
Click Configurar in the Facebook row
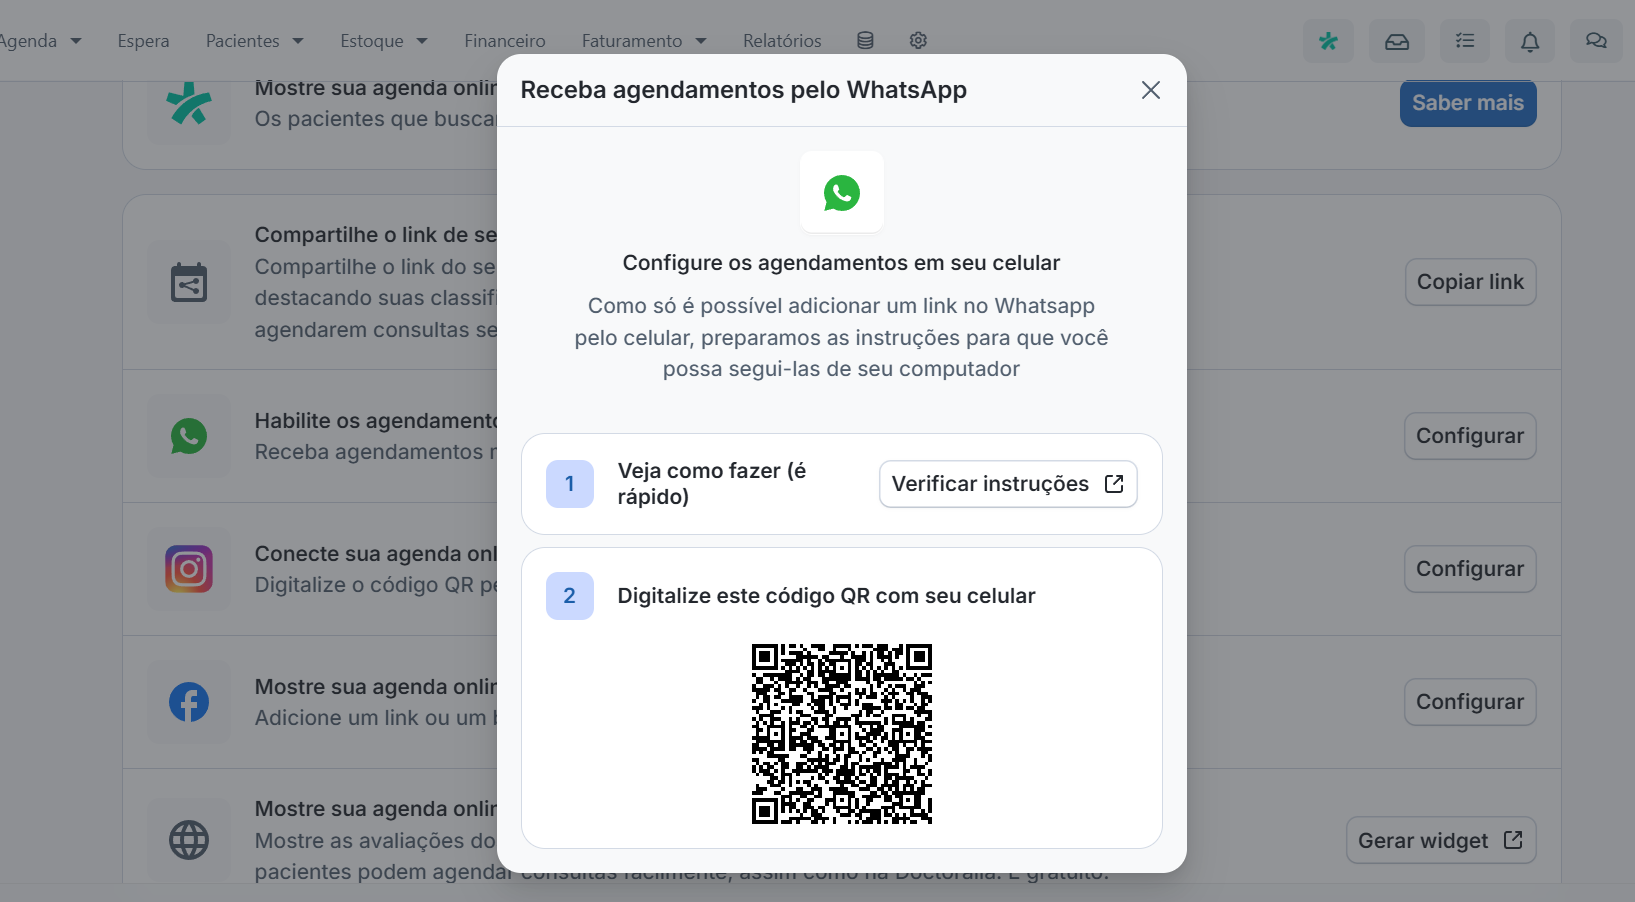click(x=1470, y=702)
